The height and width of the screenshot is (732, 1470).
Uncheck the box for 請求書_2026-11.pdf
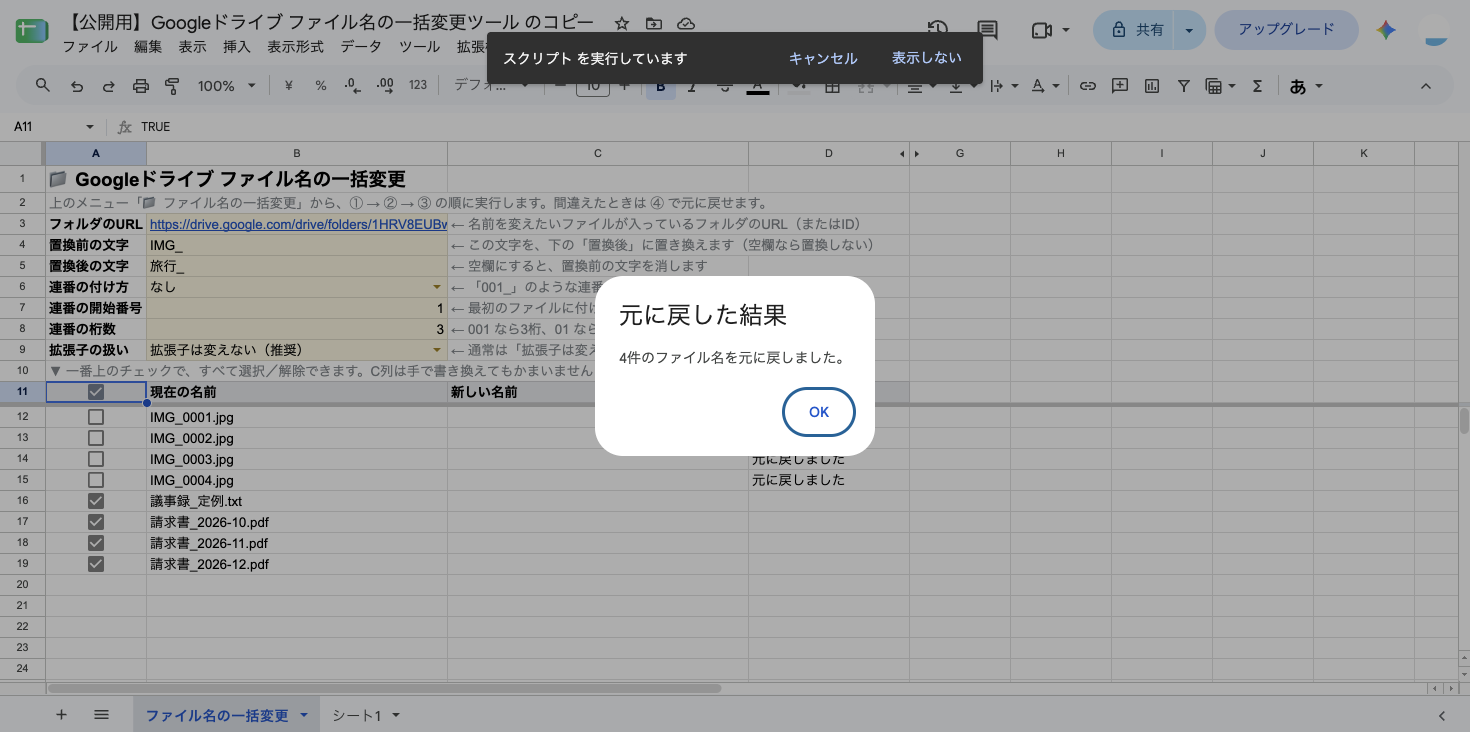[x=96, y=543]
